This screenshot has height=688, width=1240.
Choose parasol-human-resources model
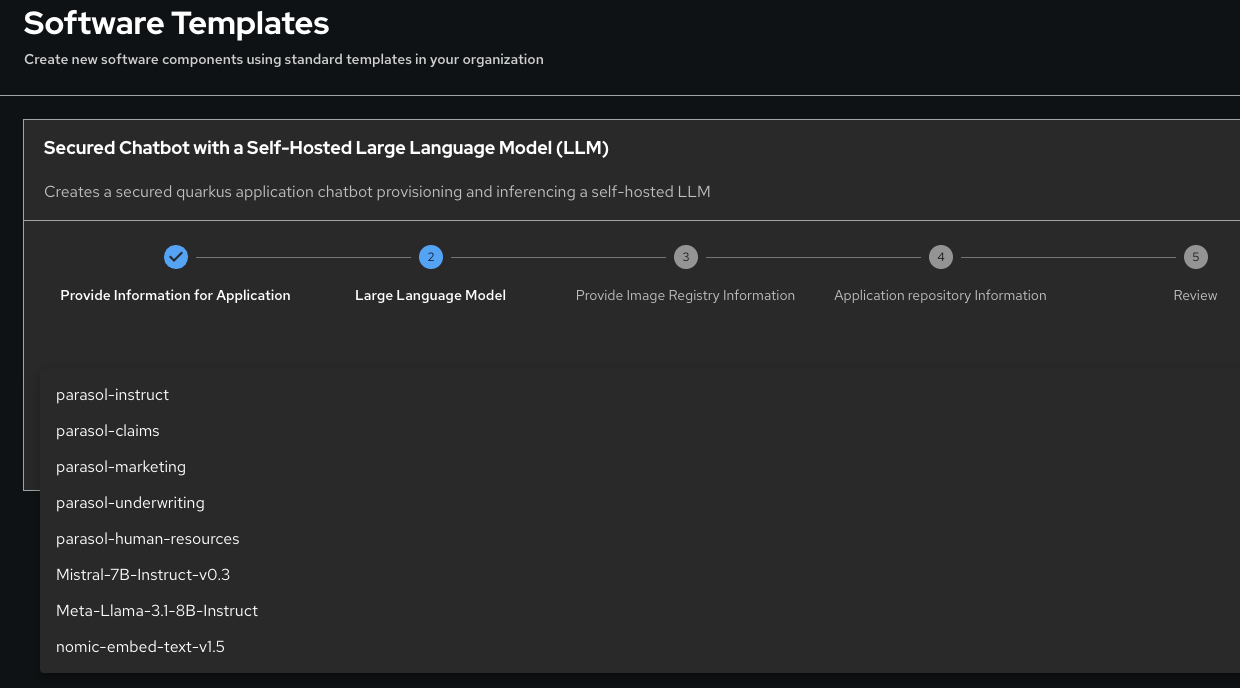tap(148, 539)
